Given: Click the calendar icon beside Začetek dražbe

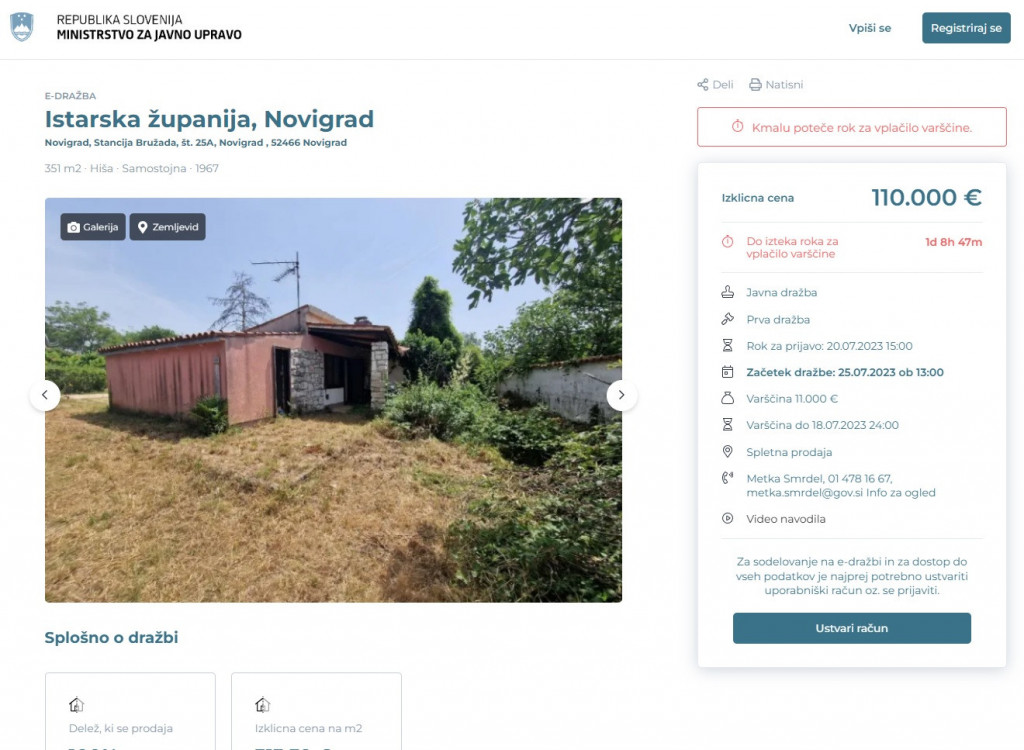Looking at the screenshot, I should (x=728, y=372).
